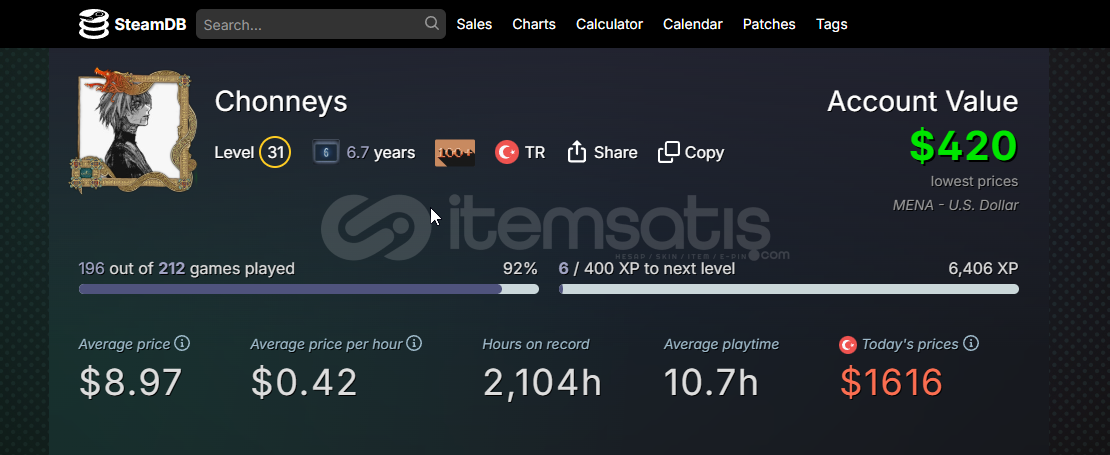Click the $1616 today's prices value

891,382
